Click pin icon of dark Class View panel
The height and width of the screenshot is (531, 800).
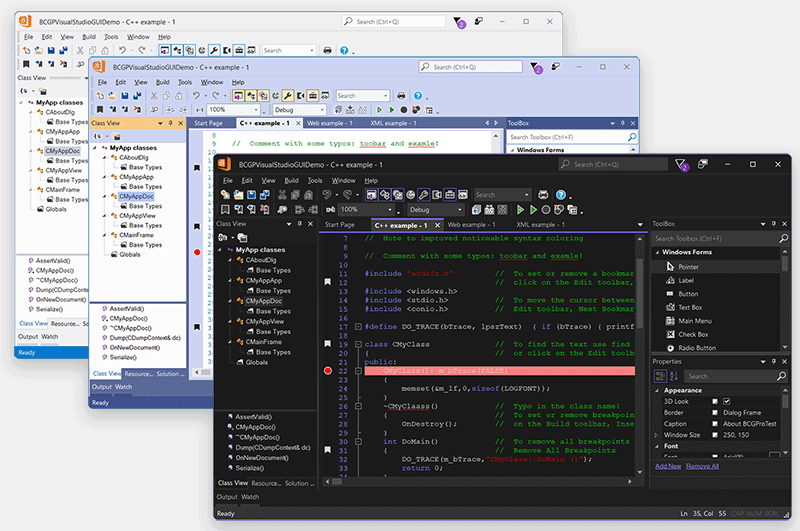[300, 224]
